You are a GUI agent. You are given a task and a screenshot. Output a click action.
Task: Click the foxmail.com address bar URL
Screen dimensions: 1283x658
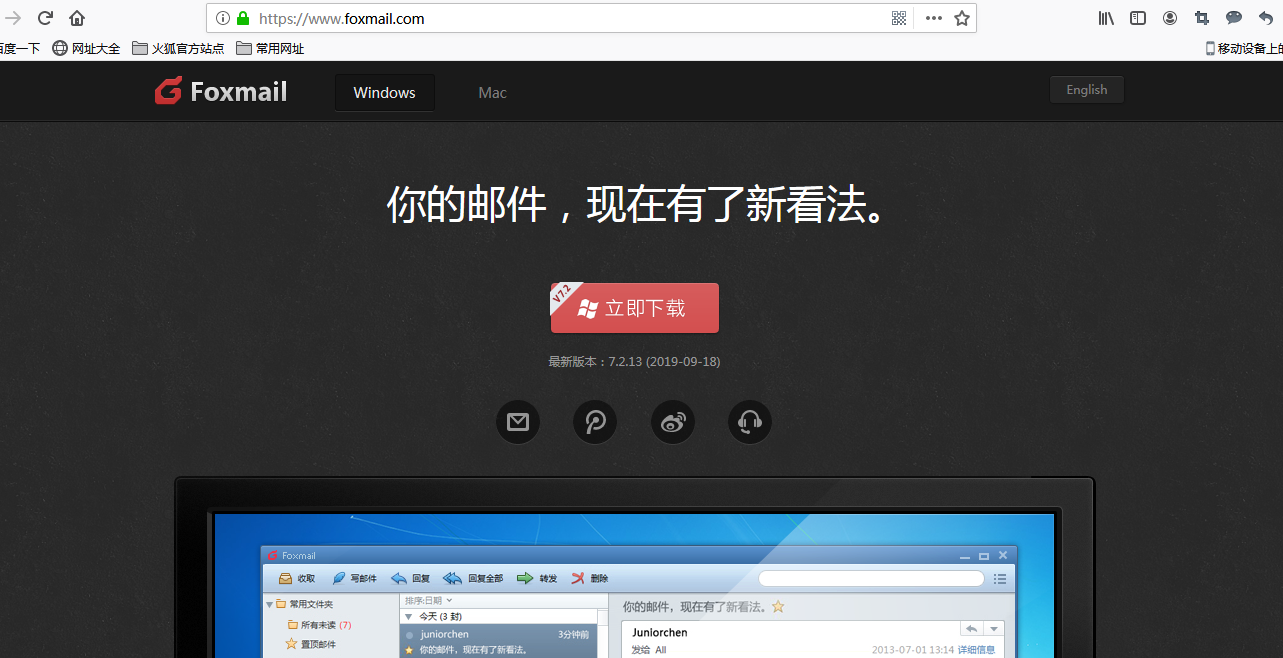tap(342, 18)
